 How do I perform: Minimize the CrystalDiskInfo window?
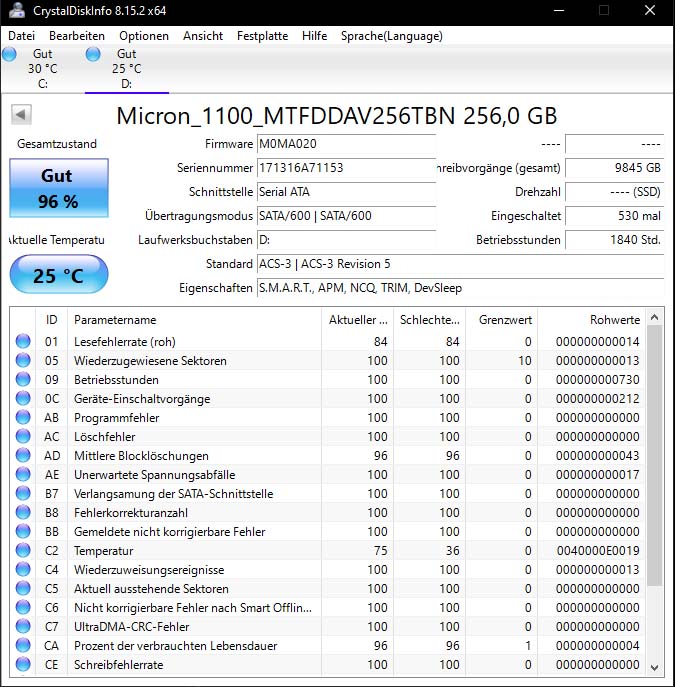(x=558, y=10)
